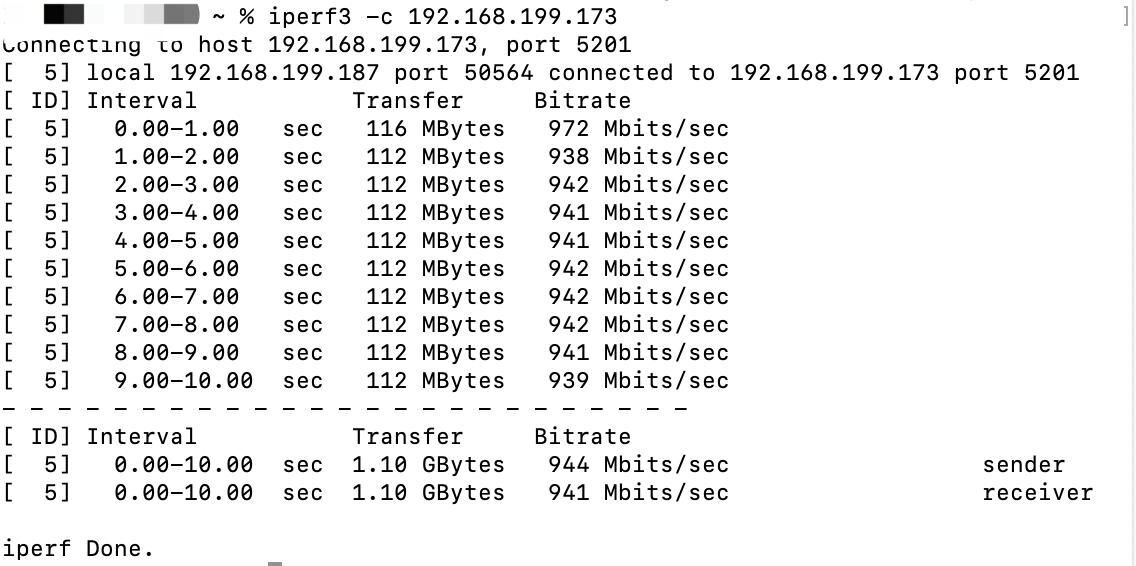Click the 'sender' label
The image size is (1136, 566).
click(1024, 464)
